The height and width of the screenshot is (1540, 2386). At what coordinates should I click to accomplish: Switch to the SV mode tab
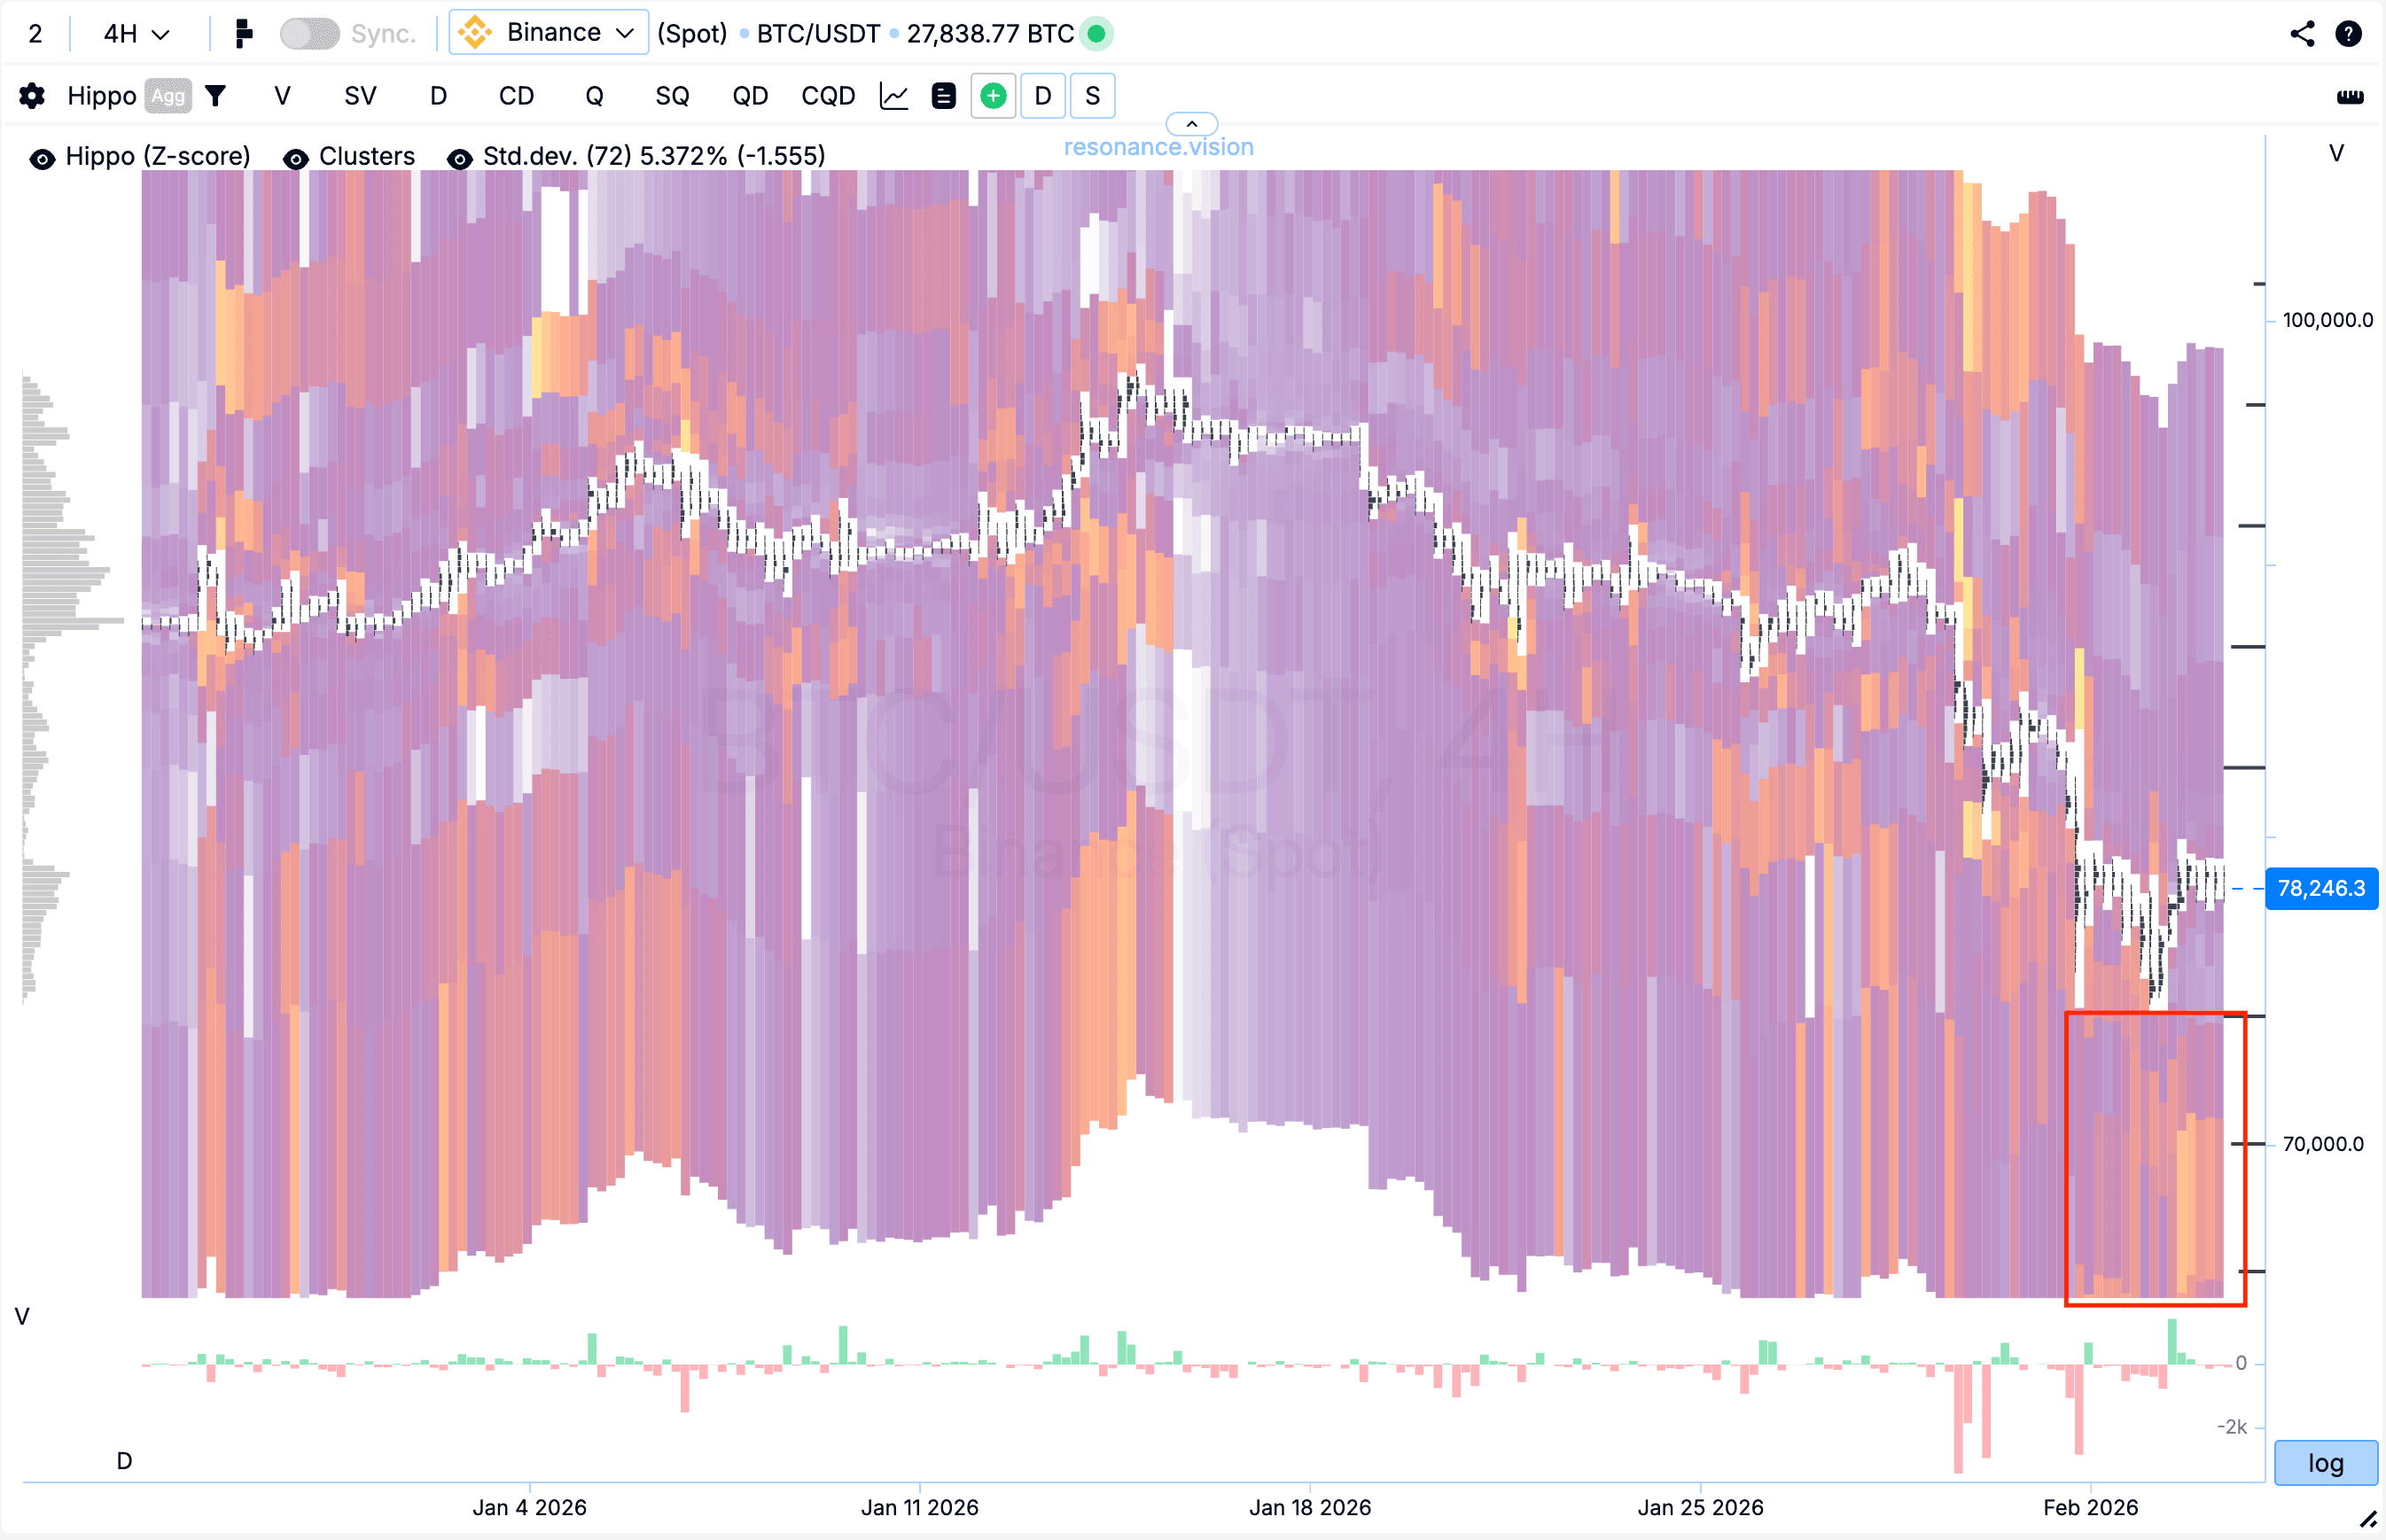360,96
